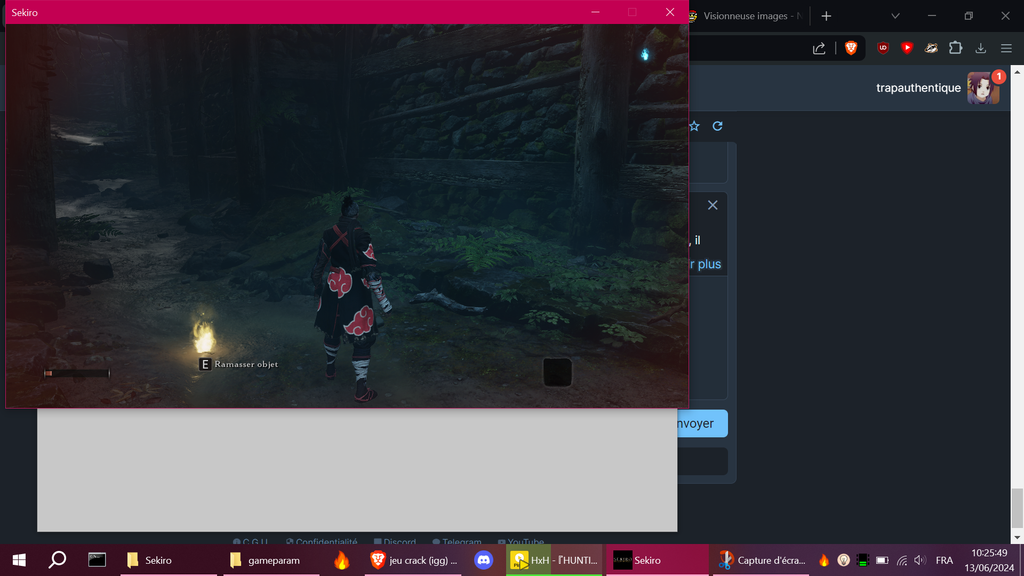
Task: Toggle the FRA keyboard language indicator
Action: click(x=944, y=561)
